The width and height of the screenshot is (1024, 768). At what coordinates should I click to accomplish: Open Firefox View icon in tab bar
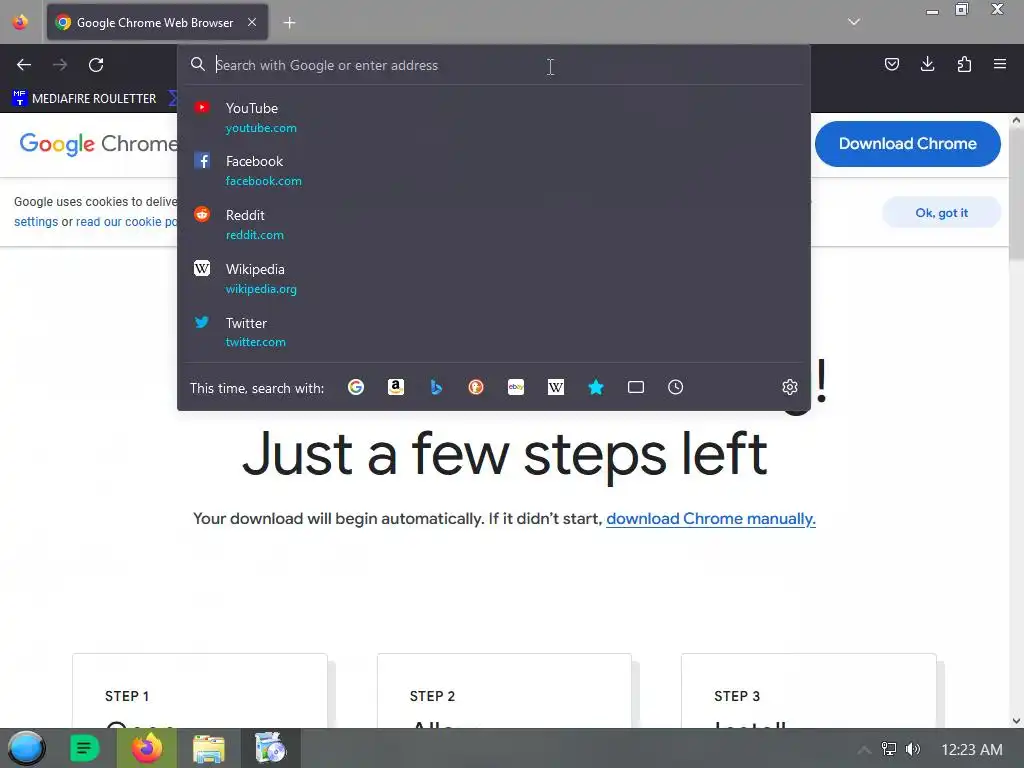coord(20,22)
